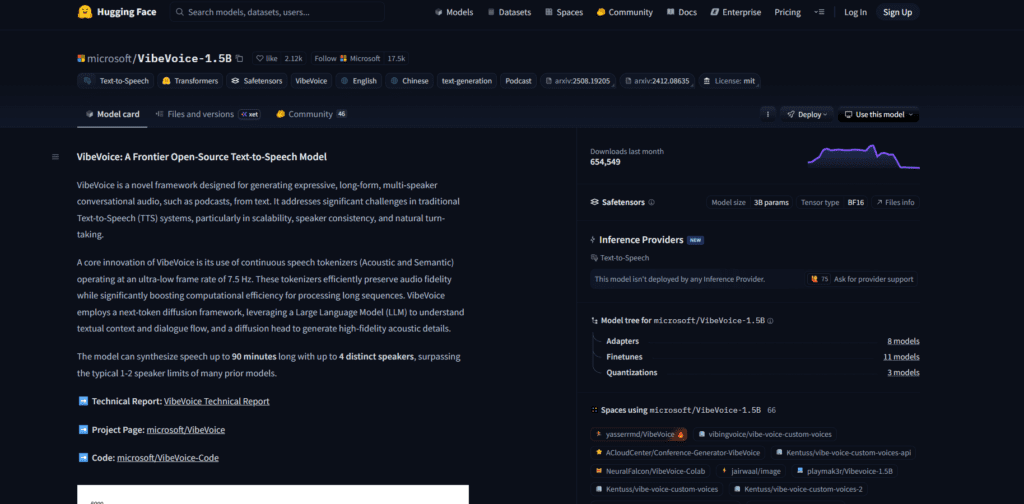The height and width of the screenshot is (504, 1024).
Task: Open Files info link
Action: 895,202
